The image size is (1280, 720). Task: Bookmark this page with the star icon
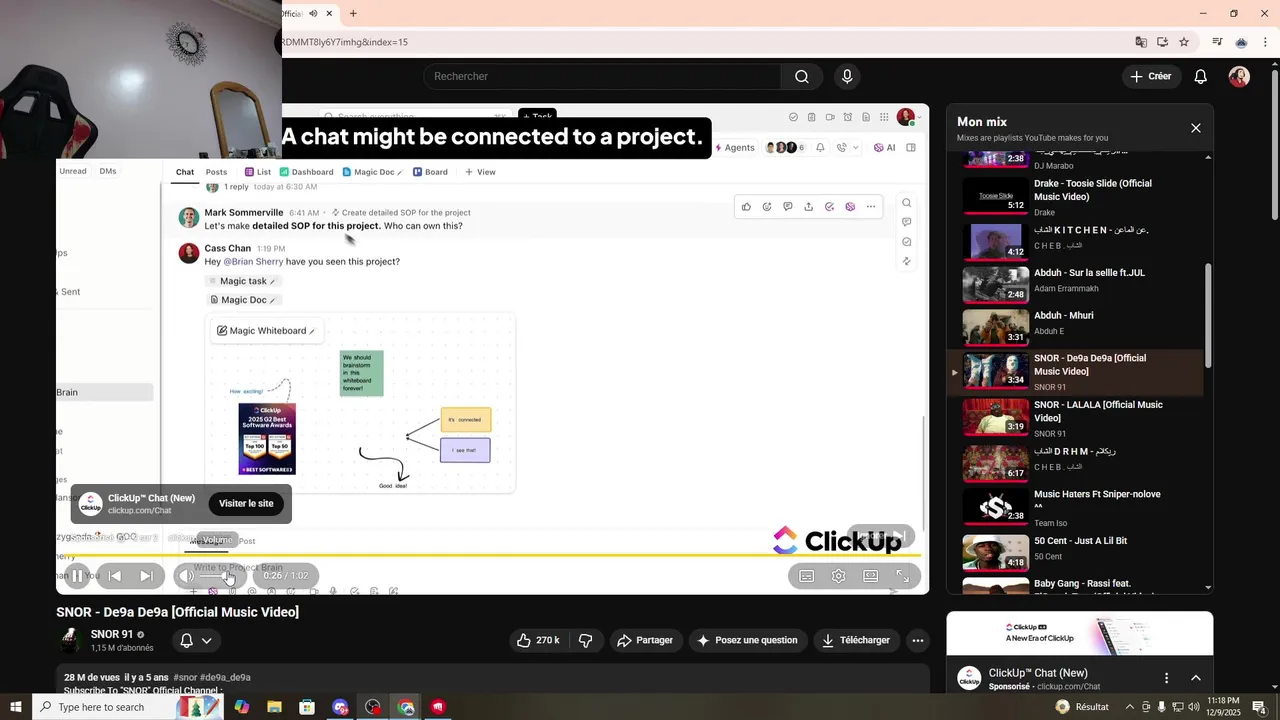pos(1184,42)
